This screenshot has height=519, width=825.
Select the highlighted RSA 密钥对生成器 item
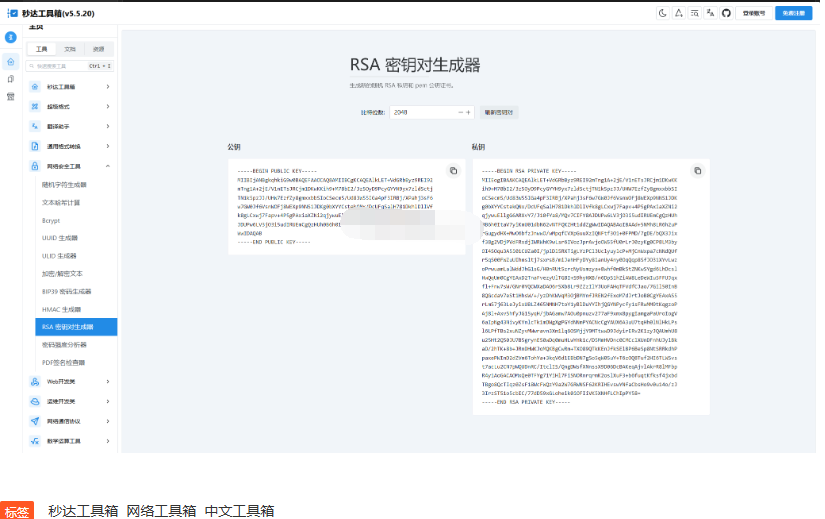coord(76,327)
